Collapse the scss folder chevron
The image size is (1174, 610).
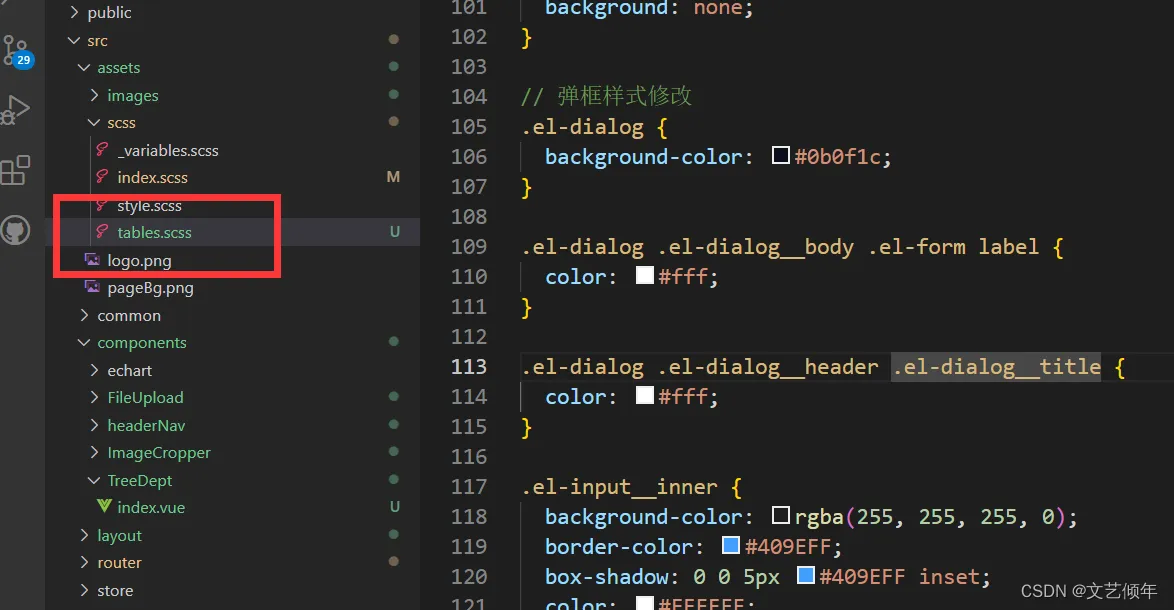94,122
